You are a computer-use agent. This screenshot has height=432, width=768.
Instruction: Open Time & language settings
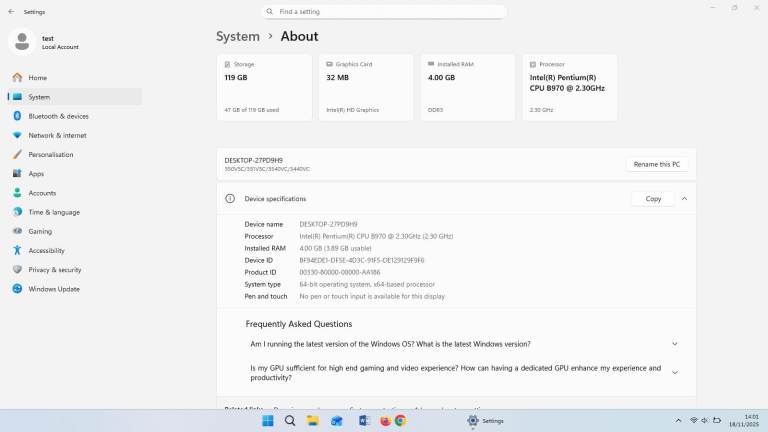pos(53,212)
